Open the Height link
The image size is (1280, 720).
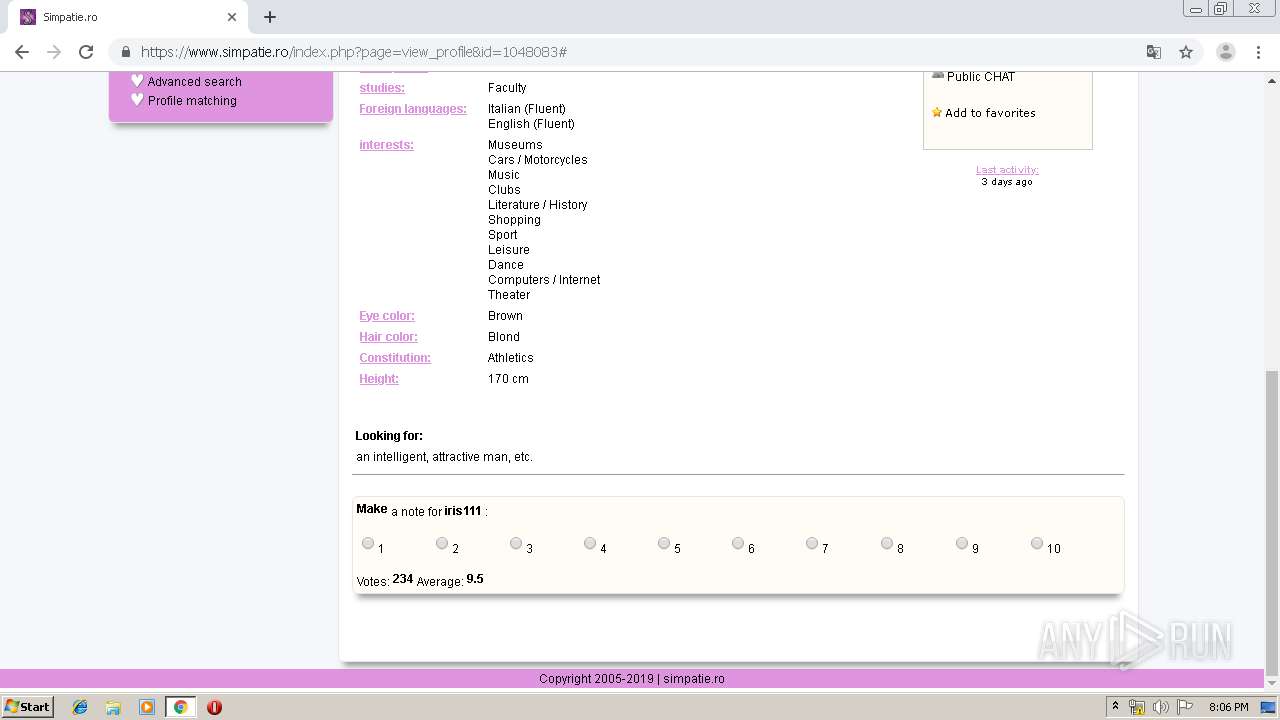click(x=379, y=379)
